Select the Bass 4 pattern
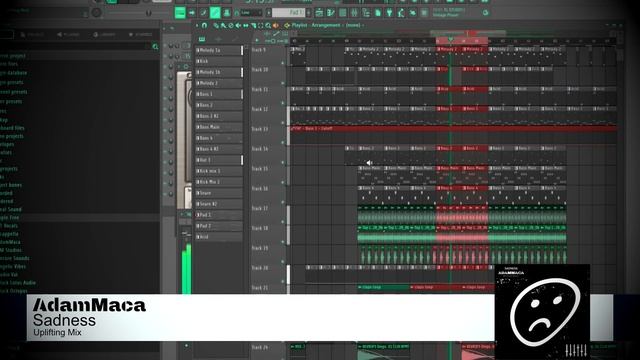Screen dimensions: 640x360 [x=219, y=138]
